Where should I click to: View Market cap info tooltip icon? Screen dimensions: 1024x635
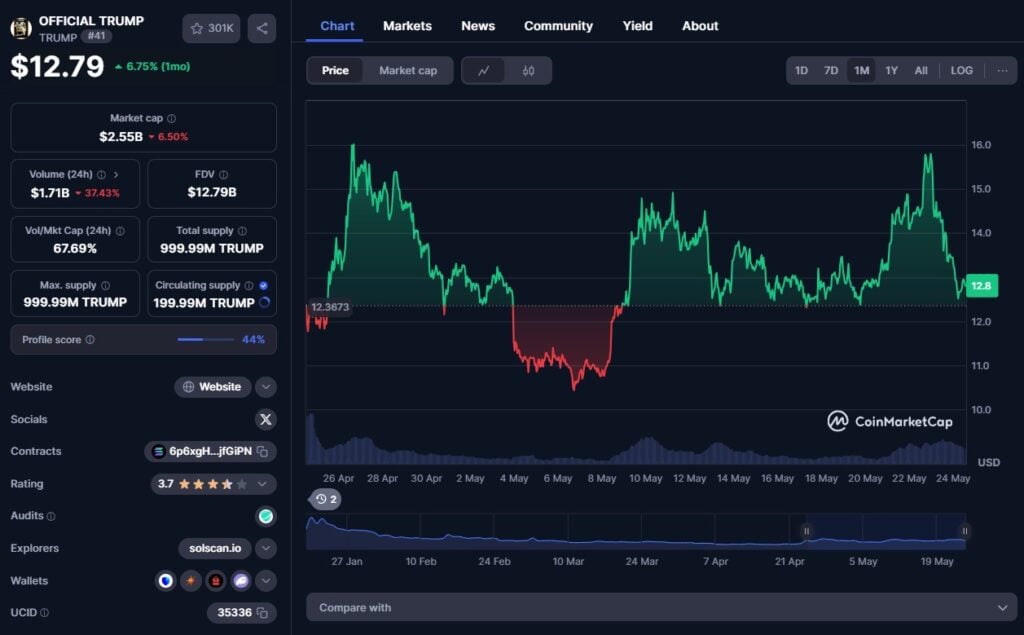click(172, 118)
